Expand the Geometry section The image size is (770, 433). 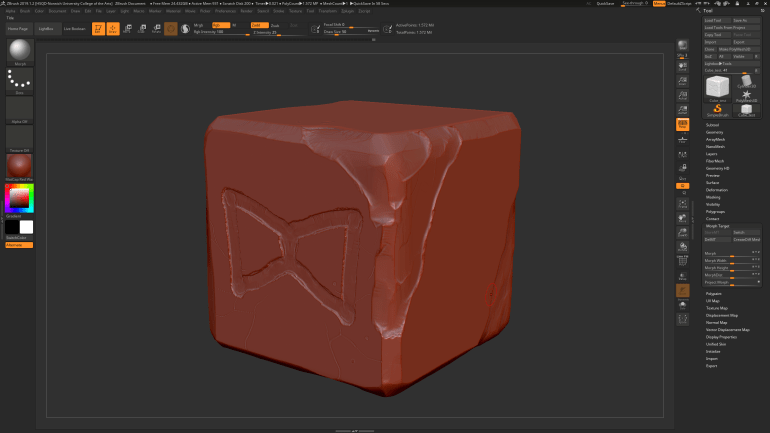[x=714, y=132]
